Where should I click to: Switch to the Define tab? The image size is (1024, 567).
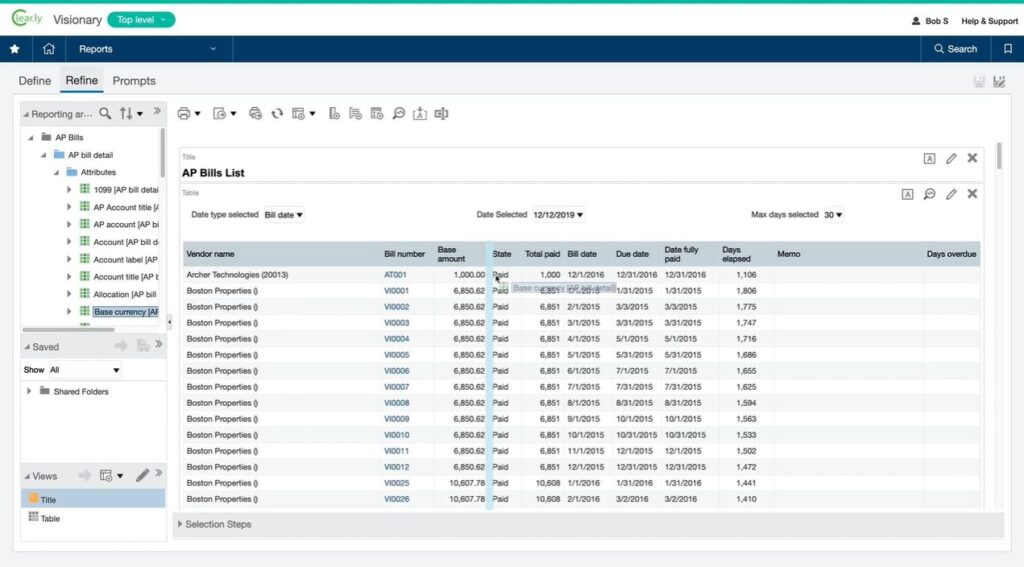[35, 81]
